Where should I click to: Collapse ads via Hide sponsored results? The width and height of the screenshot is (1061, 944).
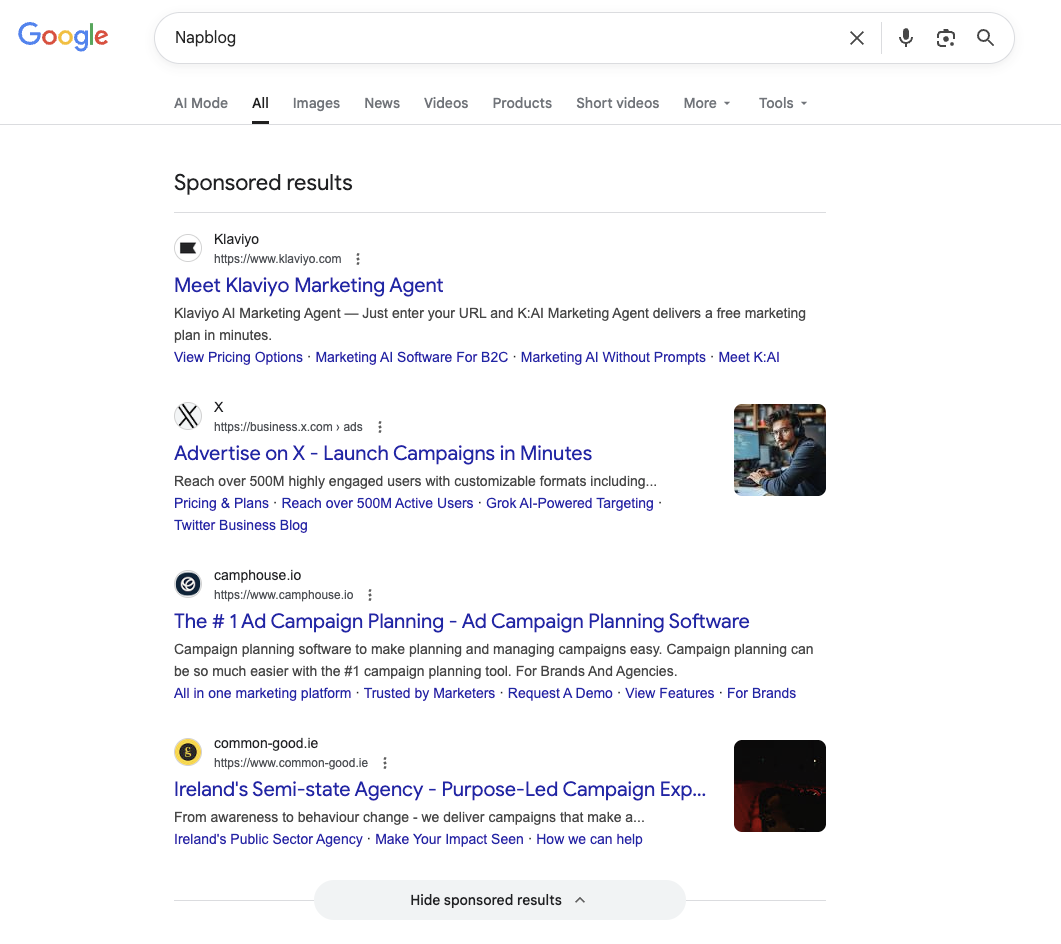[499, 900]
